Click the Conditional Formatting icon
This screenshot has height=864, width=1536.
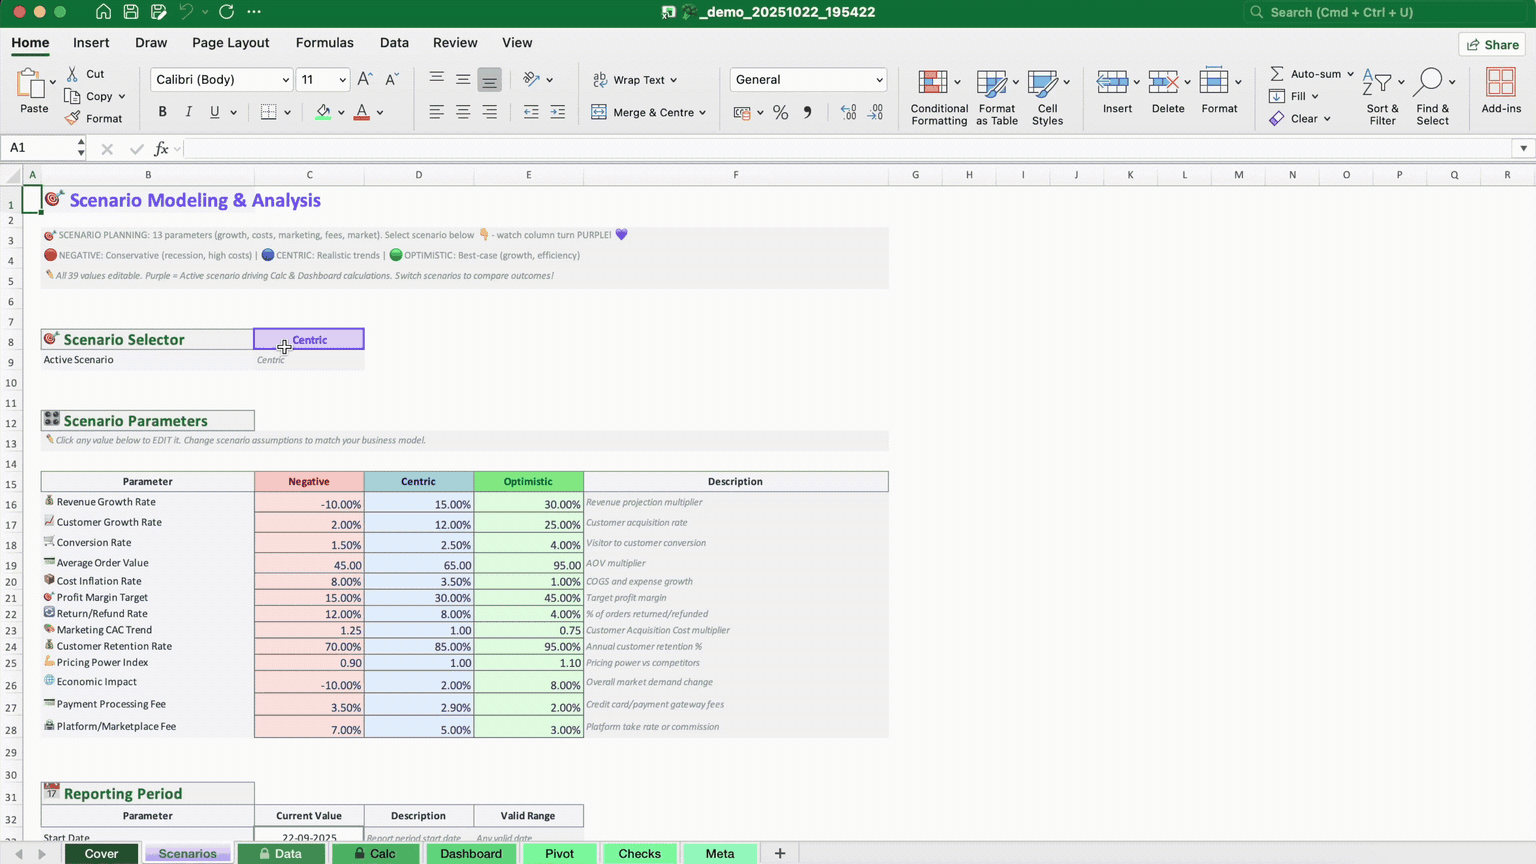click(x=933, y=83)
